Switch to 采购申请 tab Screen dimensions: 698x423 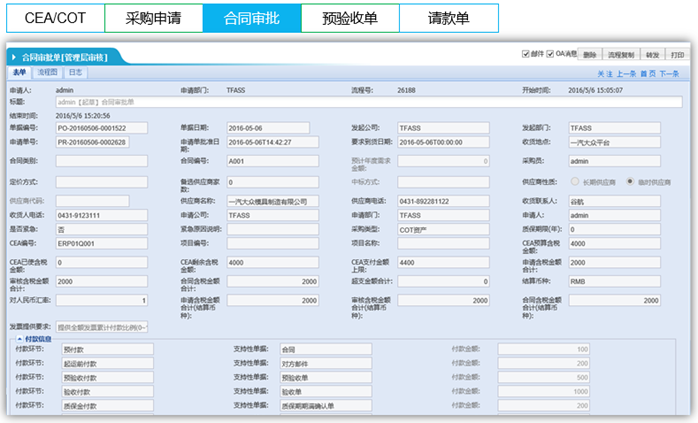(x=154, y=18)
